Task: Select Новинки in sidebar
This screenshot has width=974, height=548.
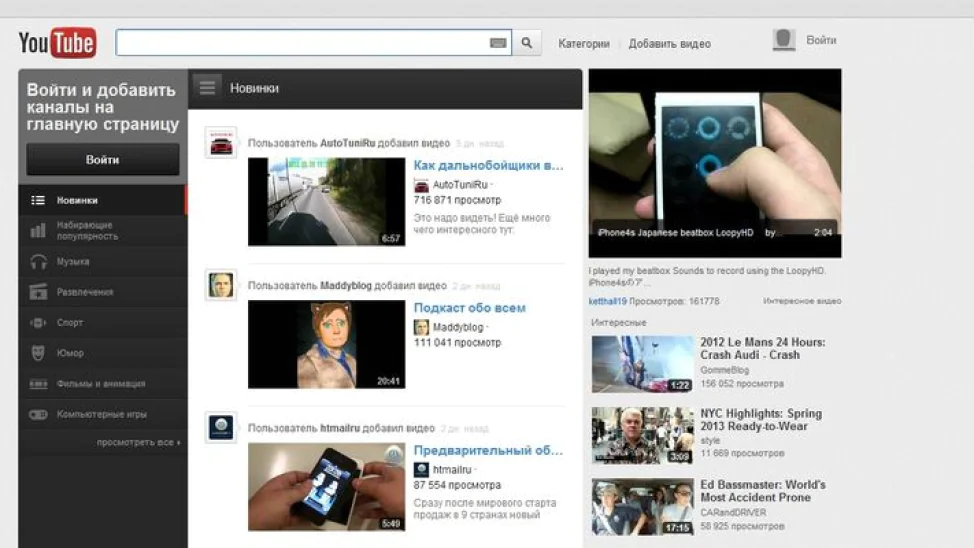Action: pyautogui.click(x=102, y=200)
